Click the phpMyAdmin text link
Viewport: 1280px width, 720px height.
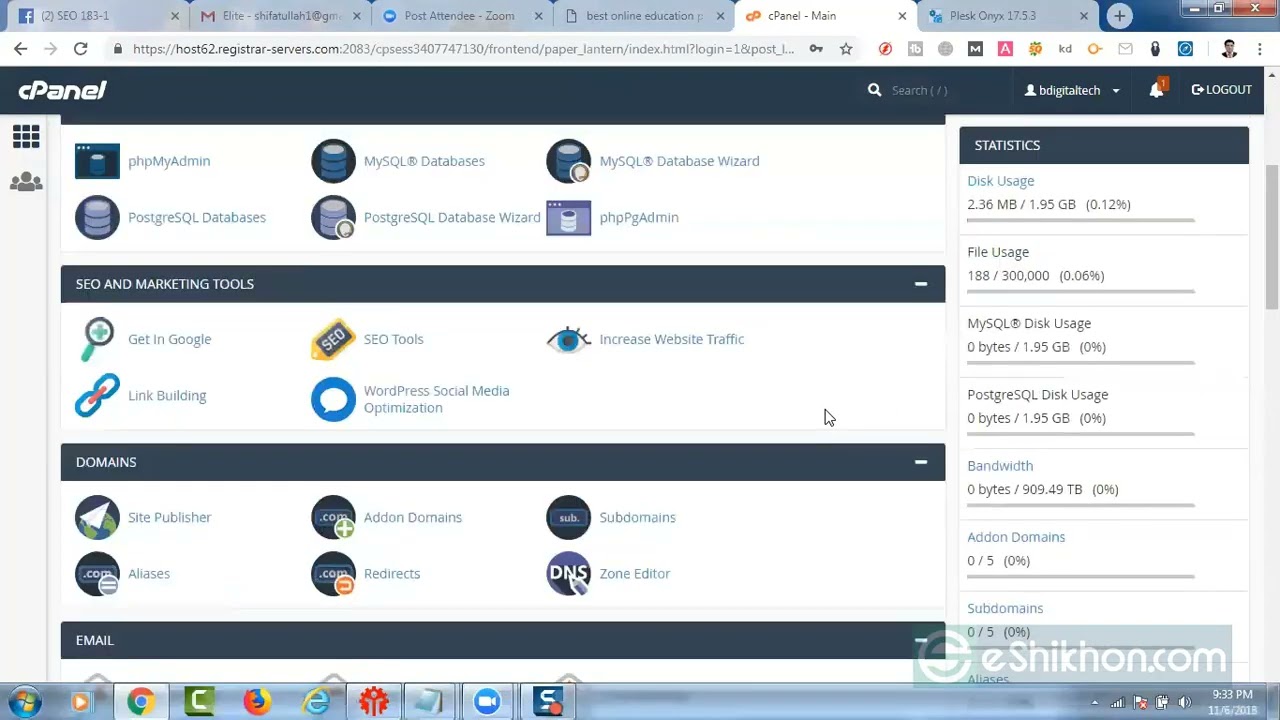[x=169, y=161]
